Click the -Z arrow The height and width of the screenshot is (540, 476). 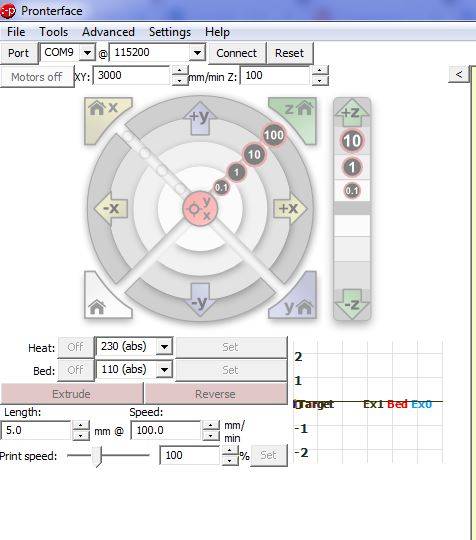(x=352, y=304)
